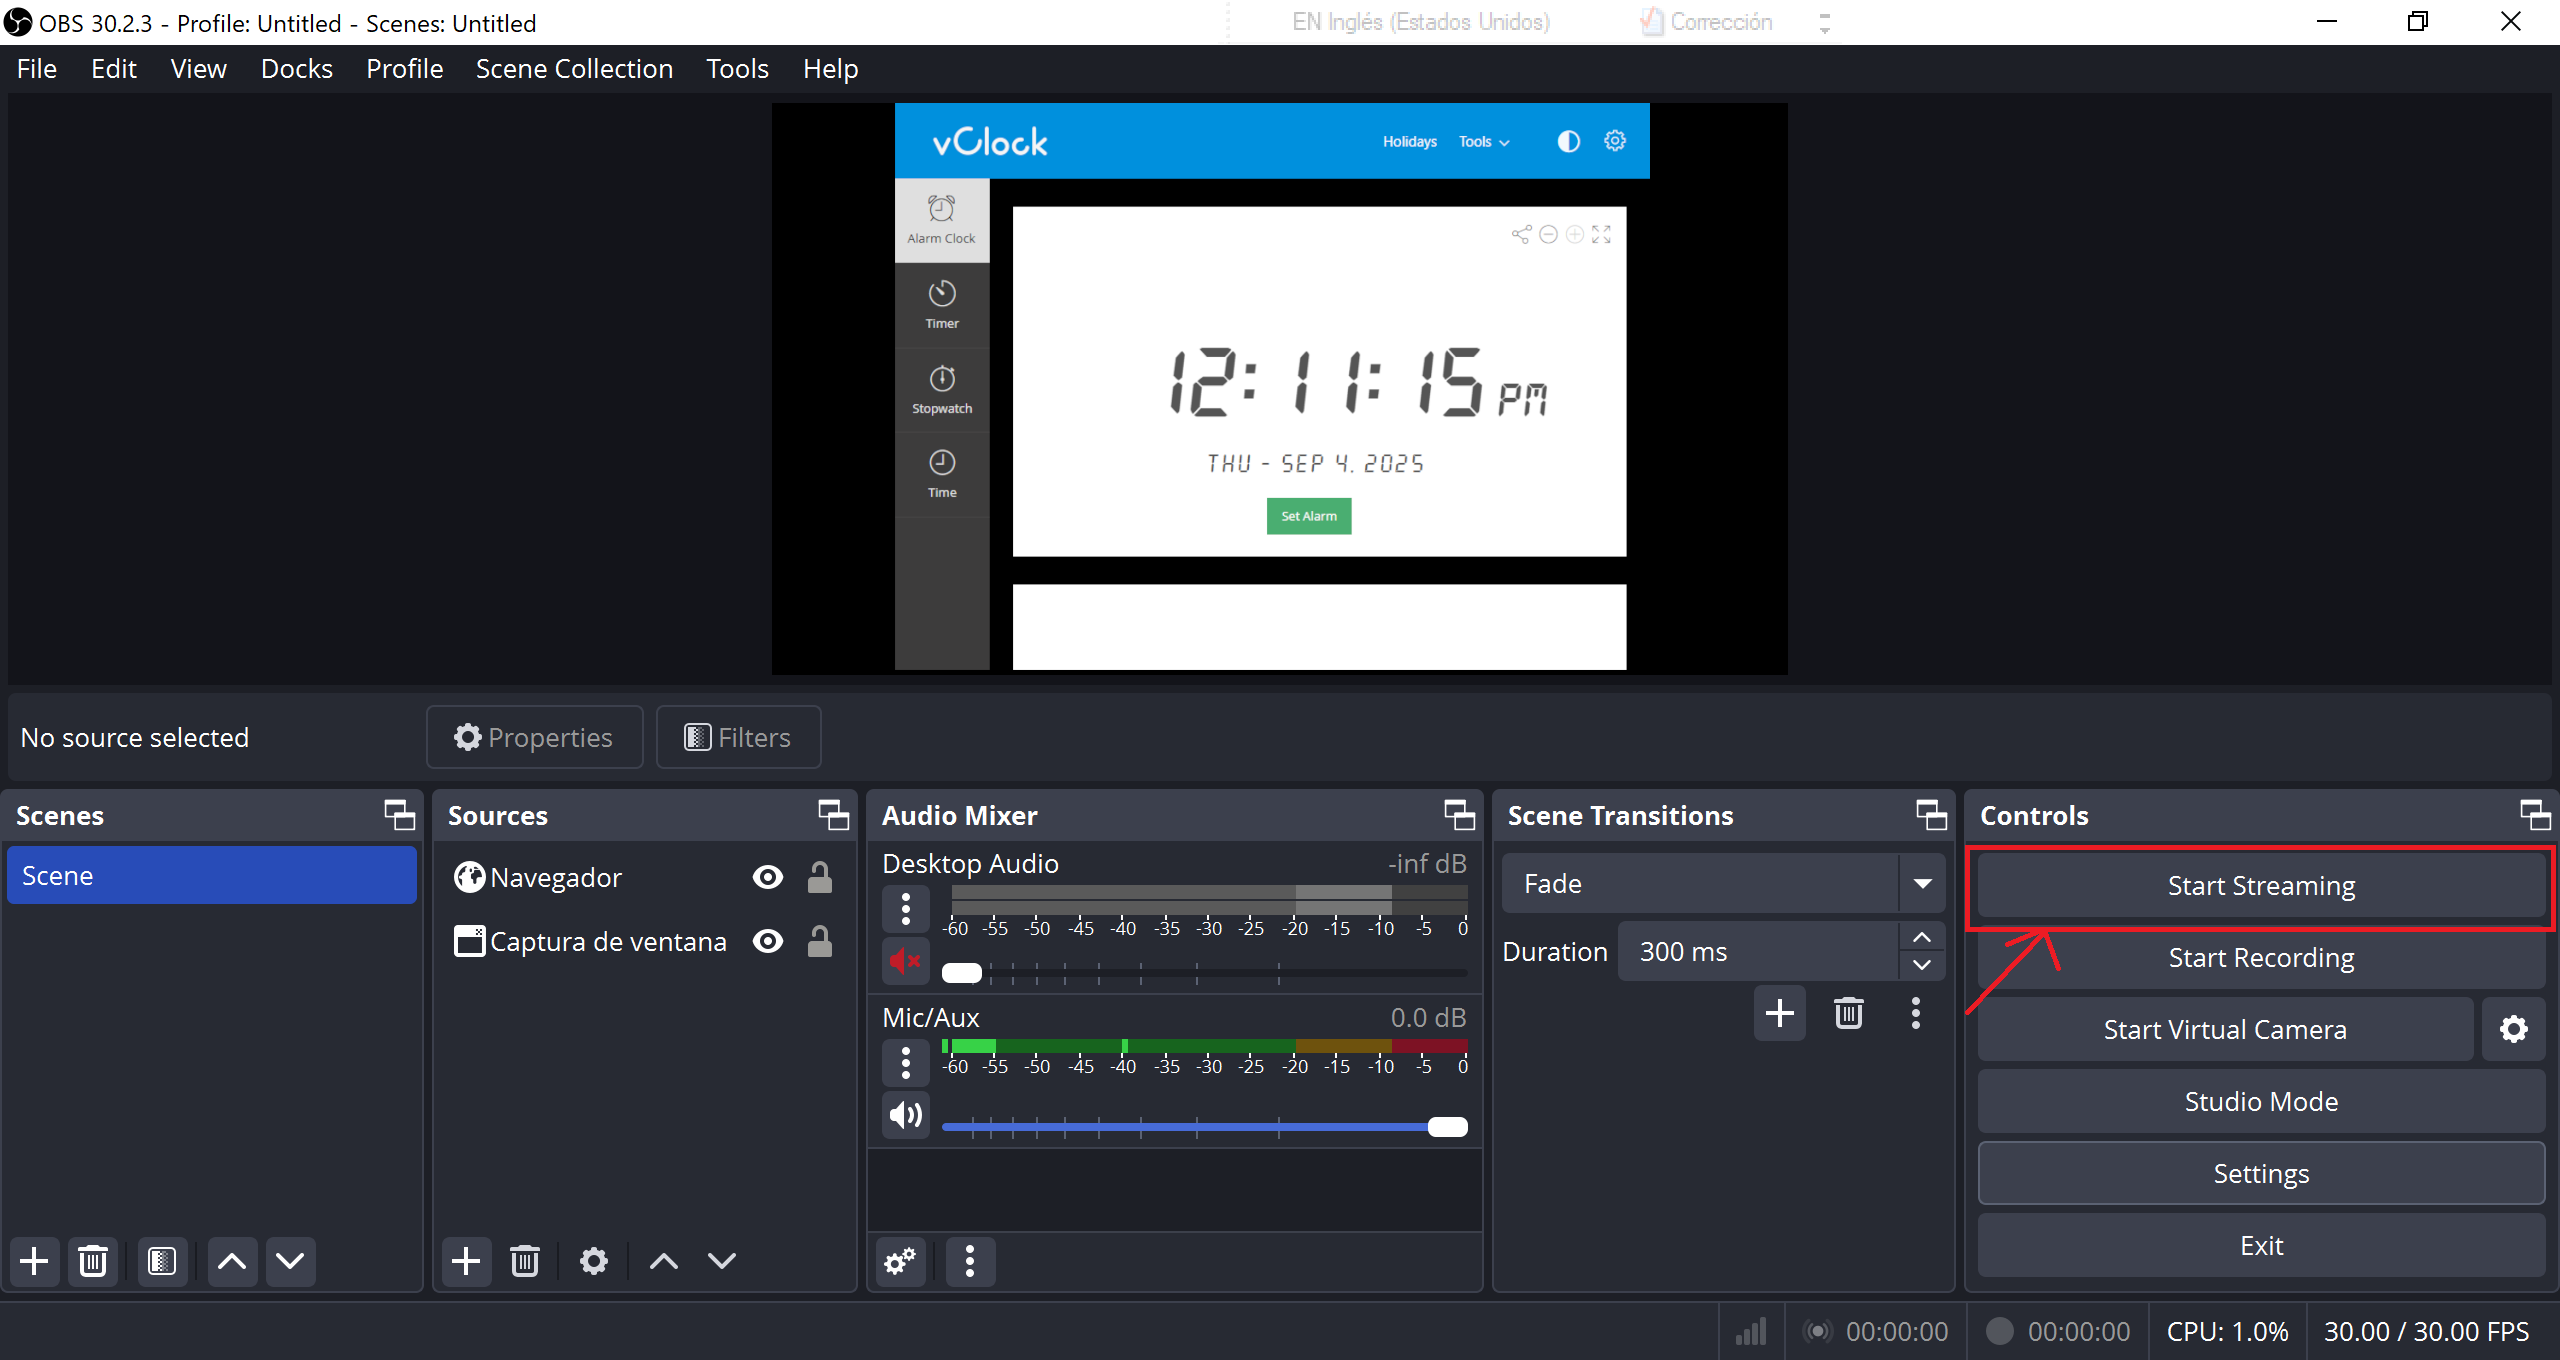Open Mic/Aux three-dot options
The width and height of the screenshot is (2560, 1360).
point(906,1062)
